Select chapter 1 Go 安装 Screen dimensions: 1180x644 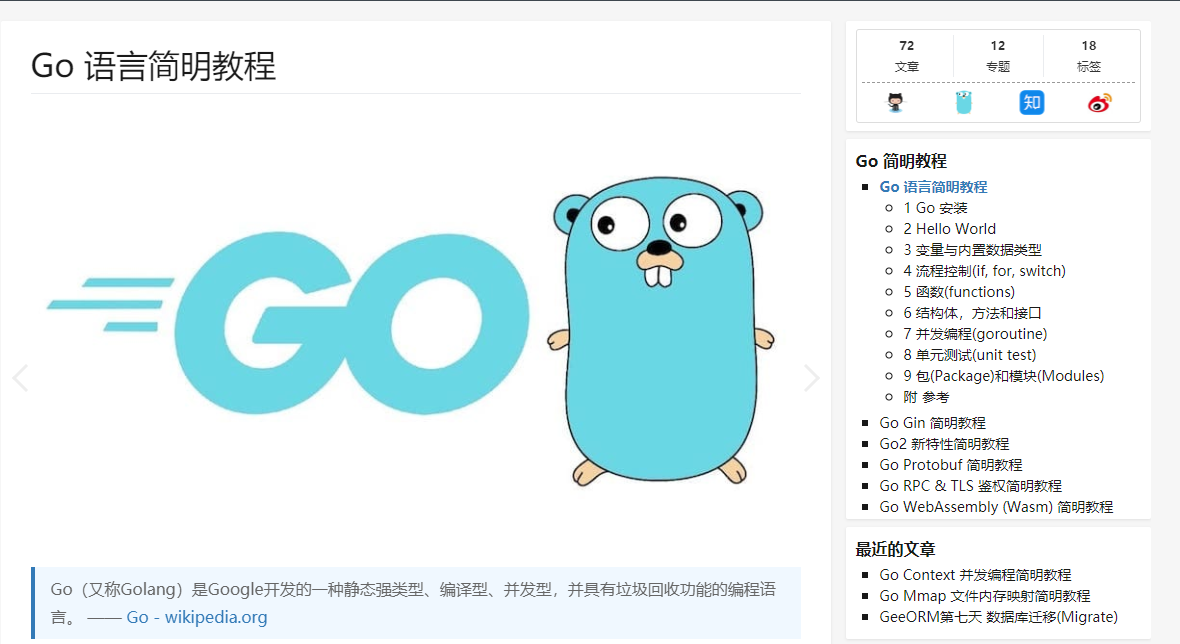pos(938,207)
